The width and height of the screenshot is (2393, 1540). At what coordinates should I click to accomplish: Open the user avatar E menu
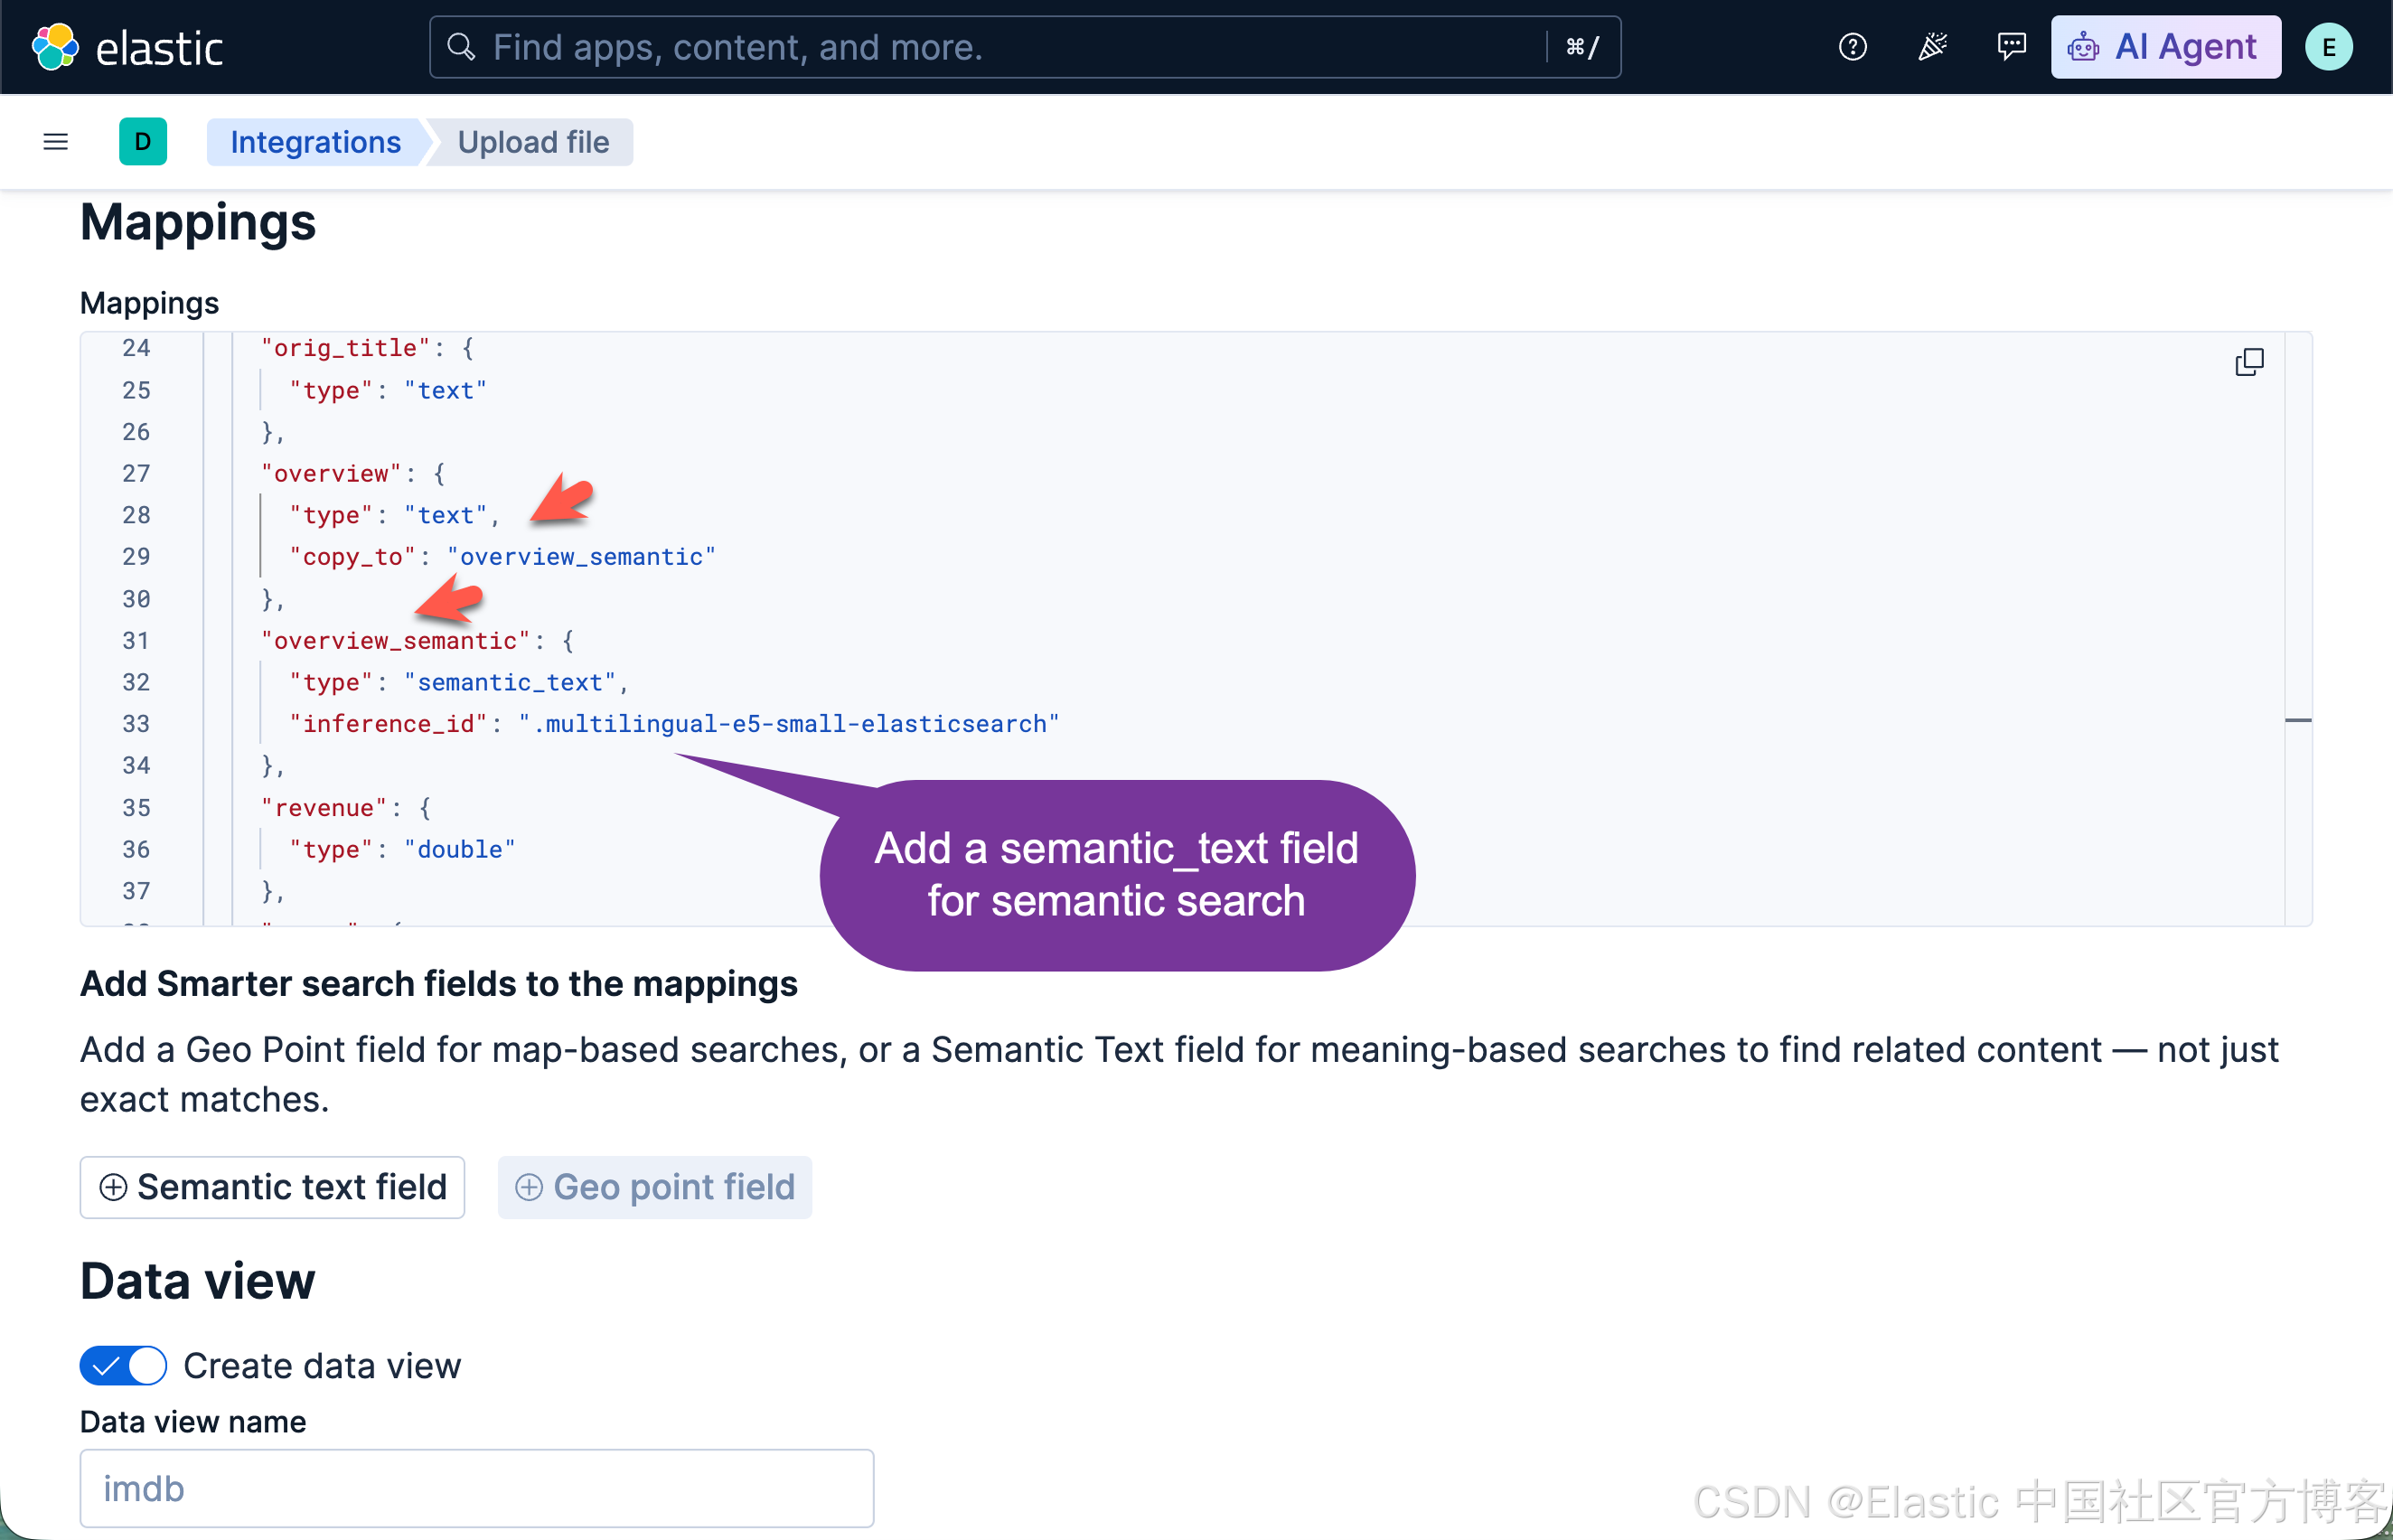(x=2328, y=47)
